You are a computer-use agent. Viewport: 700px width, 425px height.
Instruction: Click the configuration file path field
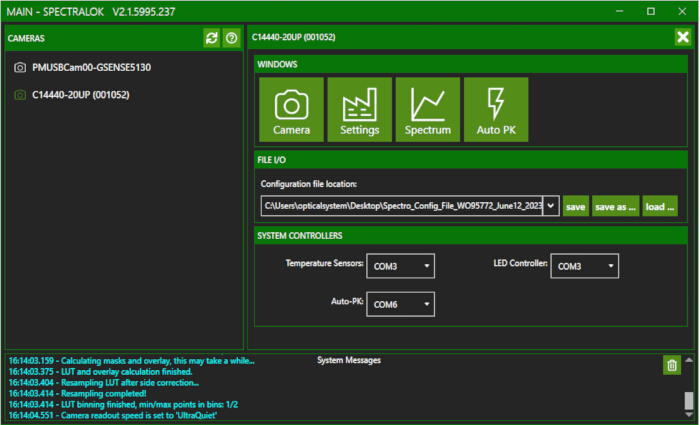402,206
